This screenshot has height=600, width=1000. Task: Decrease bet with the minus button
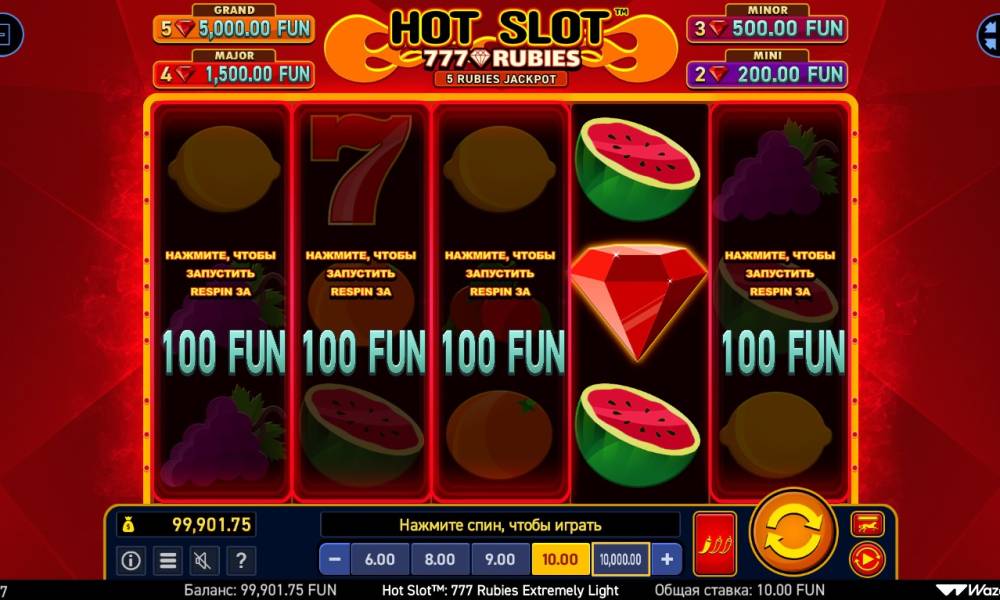click(x=334, y=559)
